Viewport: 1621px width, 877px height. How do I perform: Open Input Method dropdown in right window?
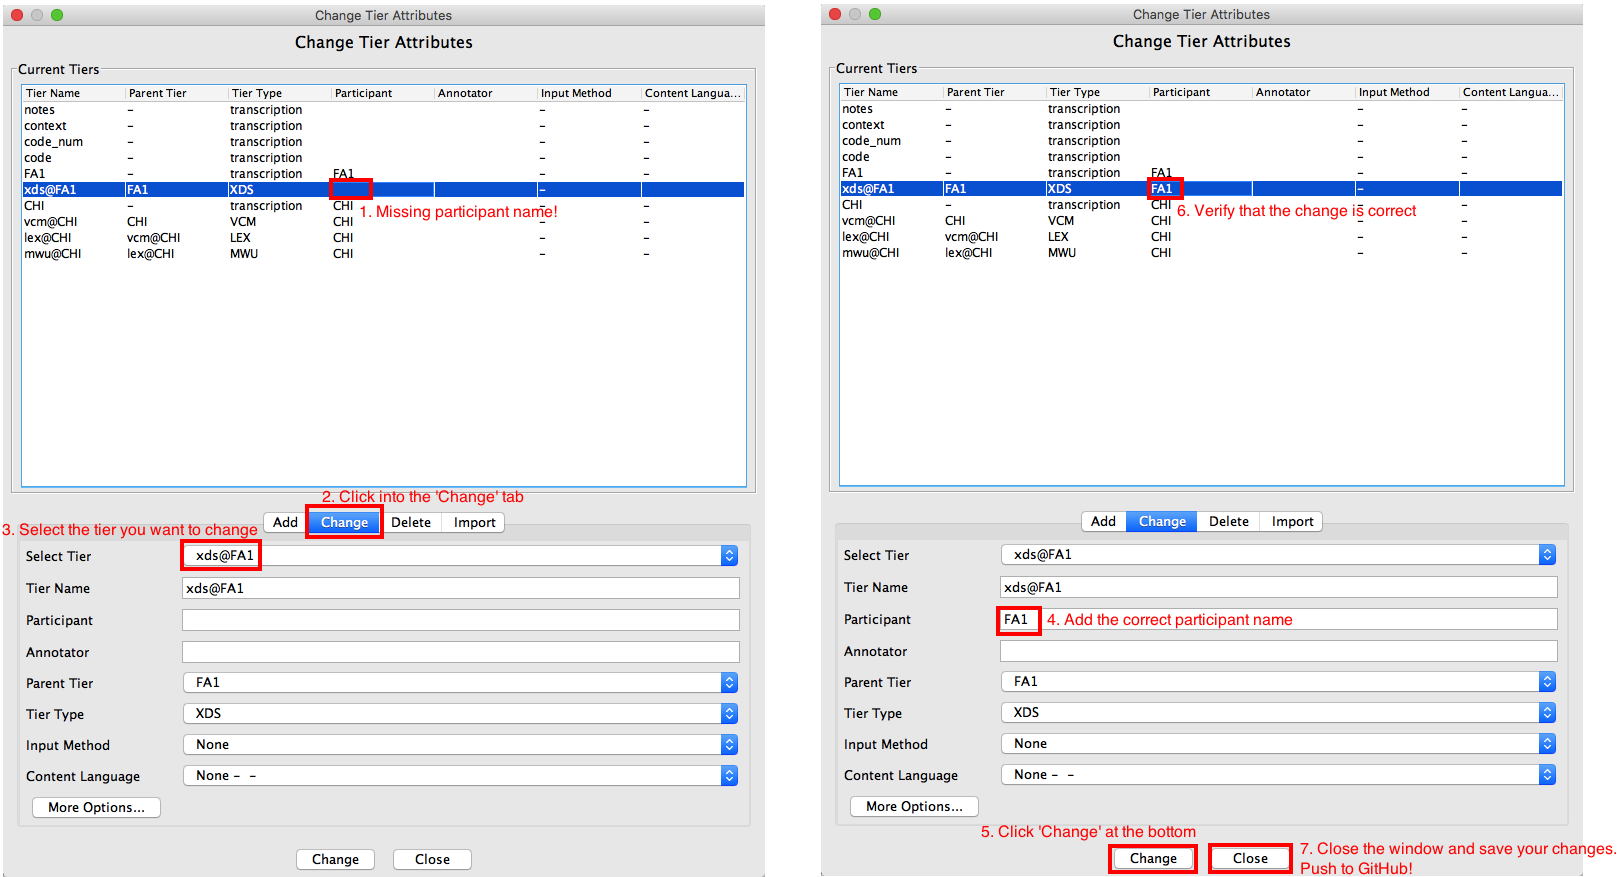tap(1278, 744)
